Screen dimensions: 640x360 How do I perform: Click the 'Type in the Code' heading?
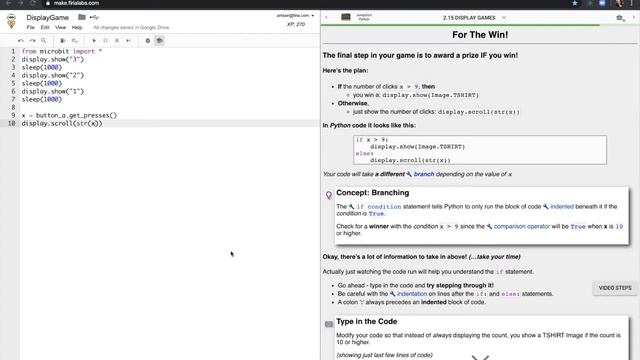pyautogui.click(x=367, y=322)
